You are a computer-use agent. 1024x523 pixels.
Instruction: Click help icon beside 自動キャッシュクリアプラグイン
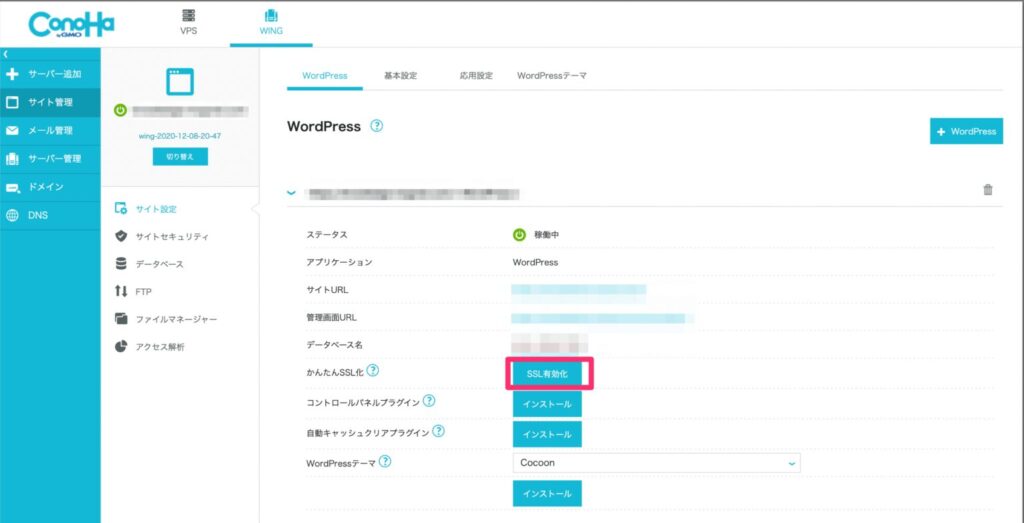[x=438, y=431]
